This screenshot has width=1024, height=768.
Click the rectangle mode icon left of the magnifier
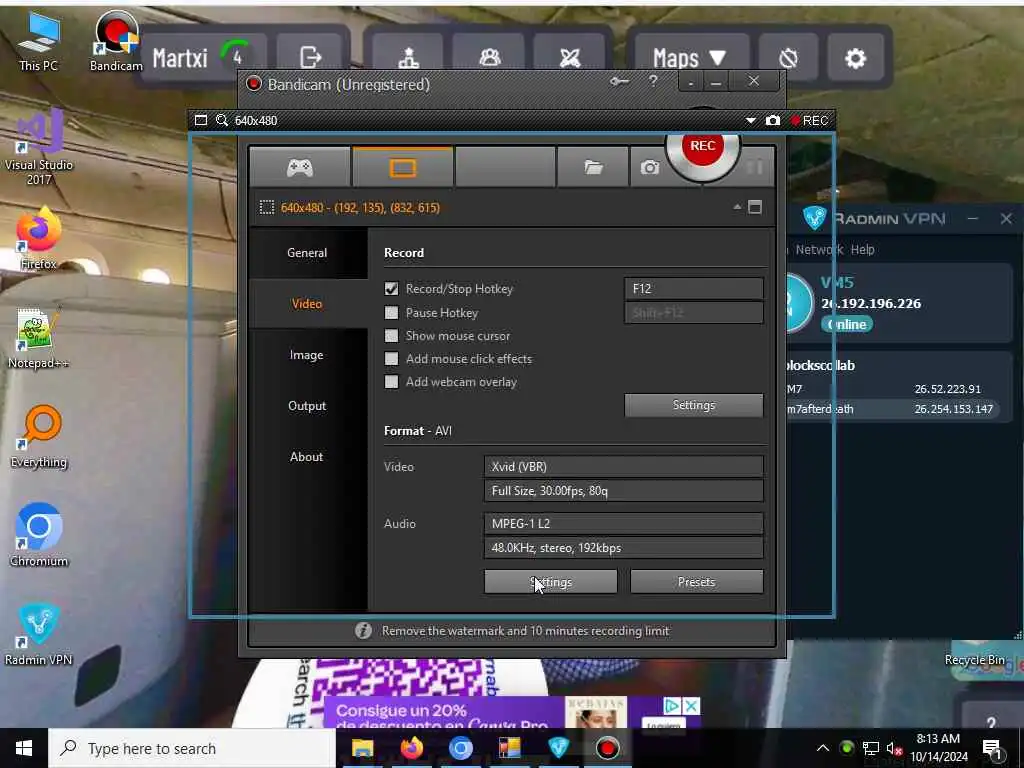(201, 120)
